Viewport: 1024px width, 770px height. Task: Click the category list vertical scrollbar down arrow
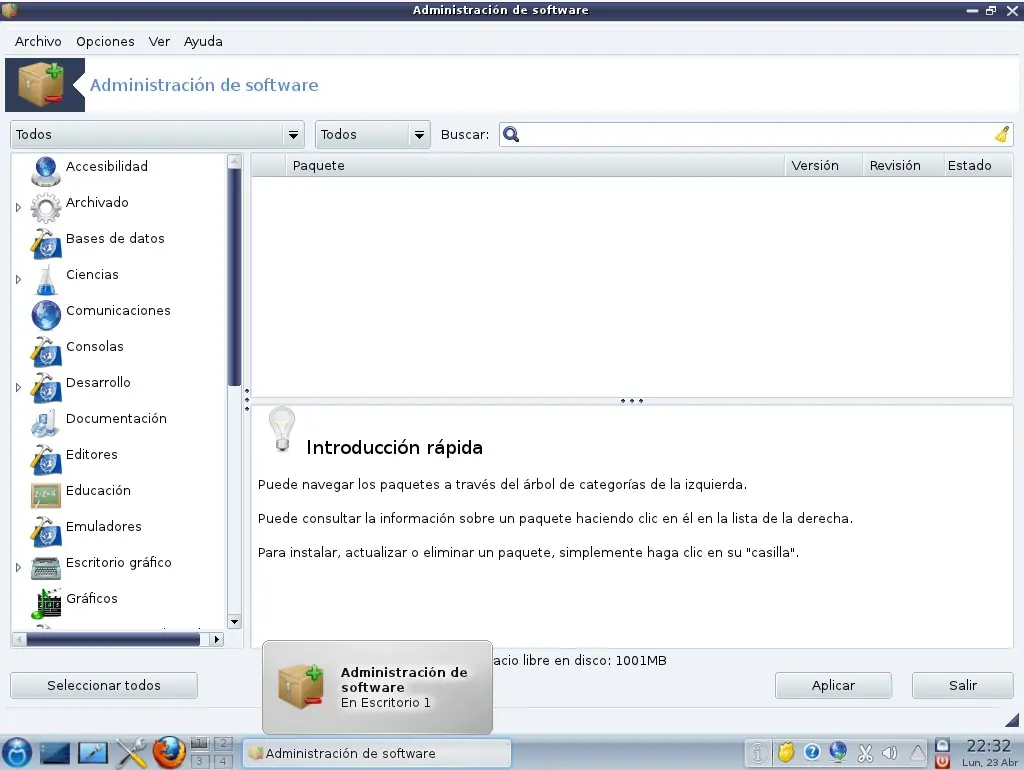pos(234,622)
